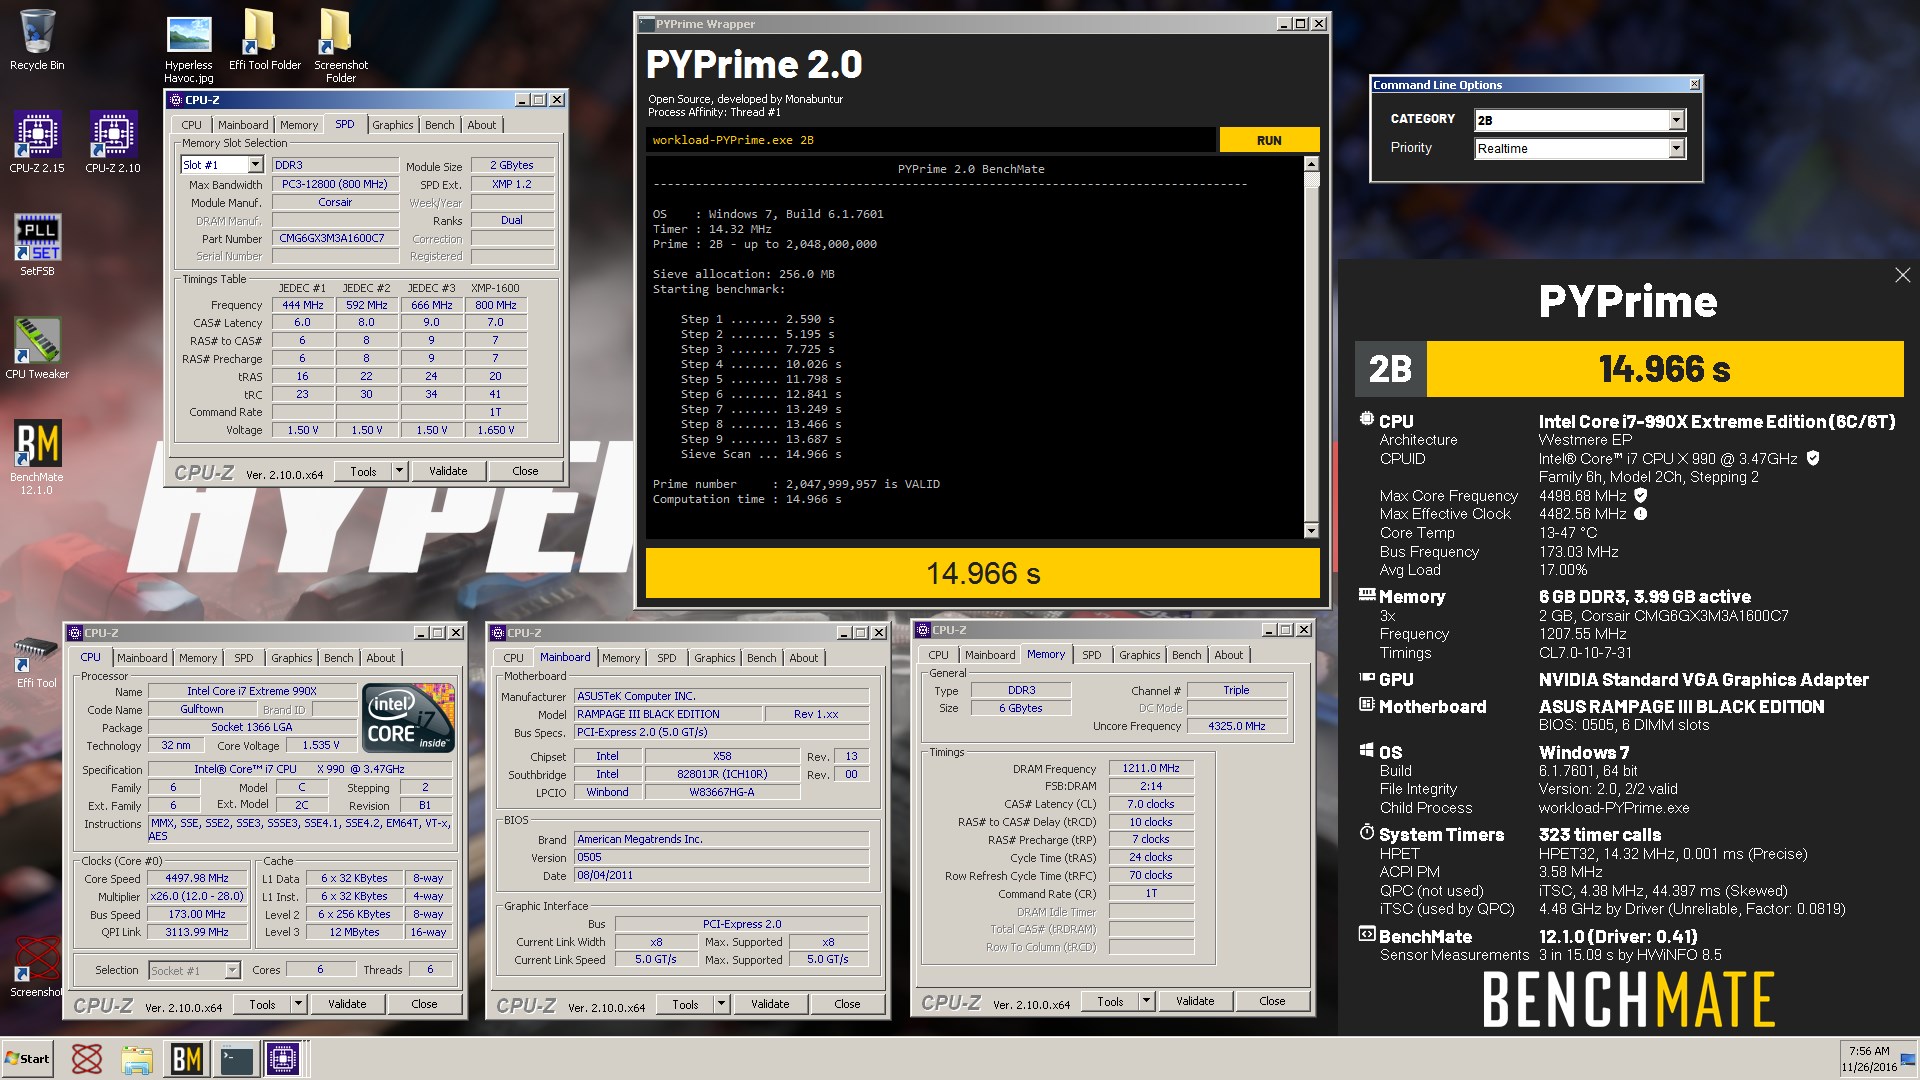Open Hyperless Havoc.jpg desktop icon

click(189, 48)
